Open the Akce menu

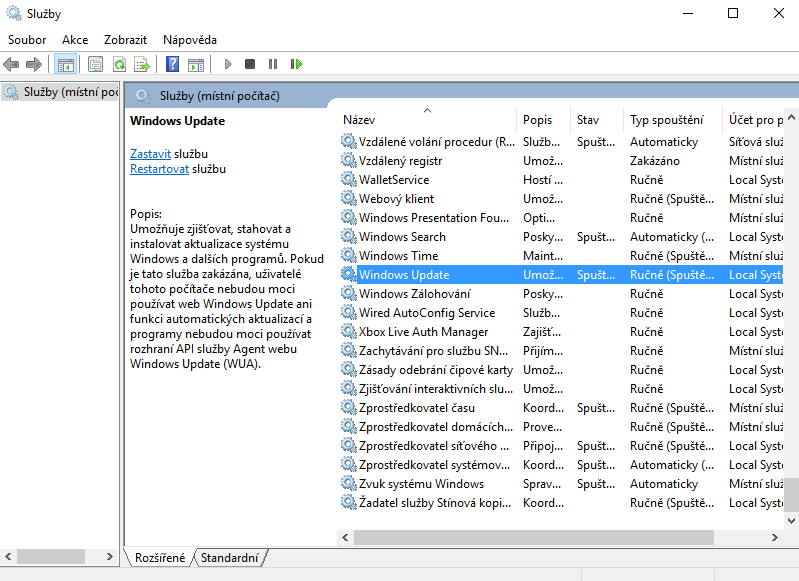click(75, 40)
